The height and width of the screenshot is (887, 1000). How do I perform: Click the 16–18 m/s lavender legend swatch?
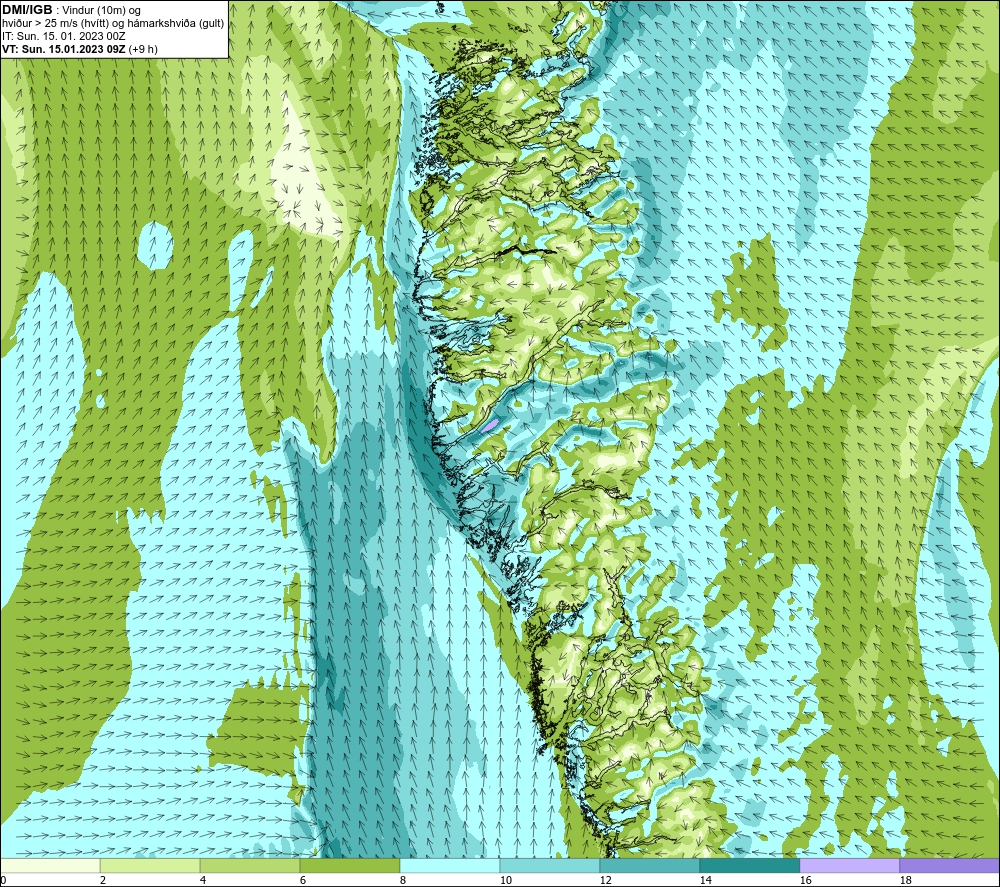849,865
